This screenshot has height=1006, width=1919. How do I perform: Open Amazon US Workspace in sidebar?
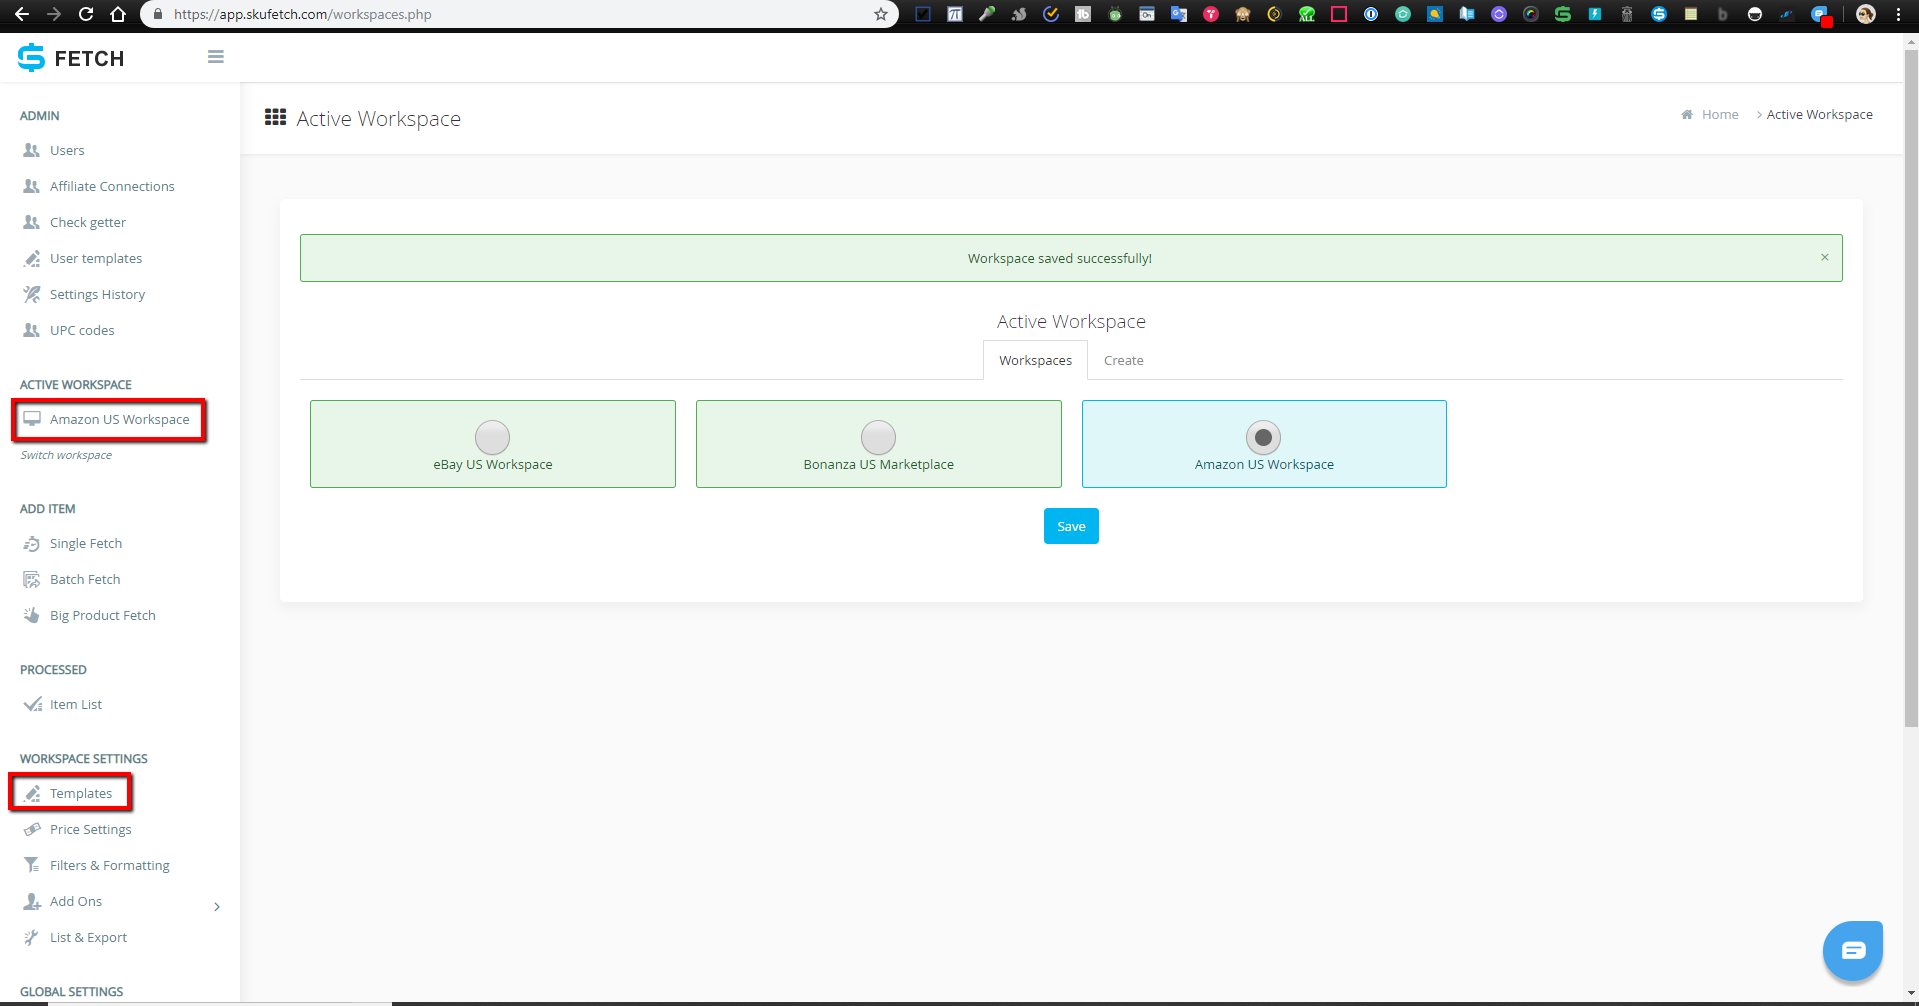pos(109,420)
